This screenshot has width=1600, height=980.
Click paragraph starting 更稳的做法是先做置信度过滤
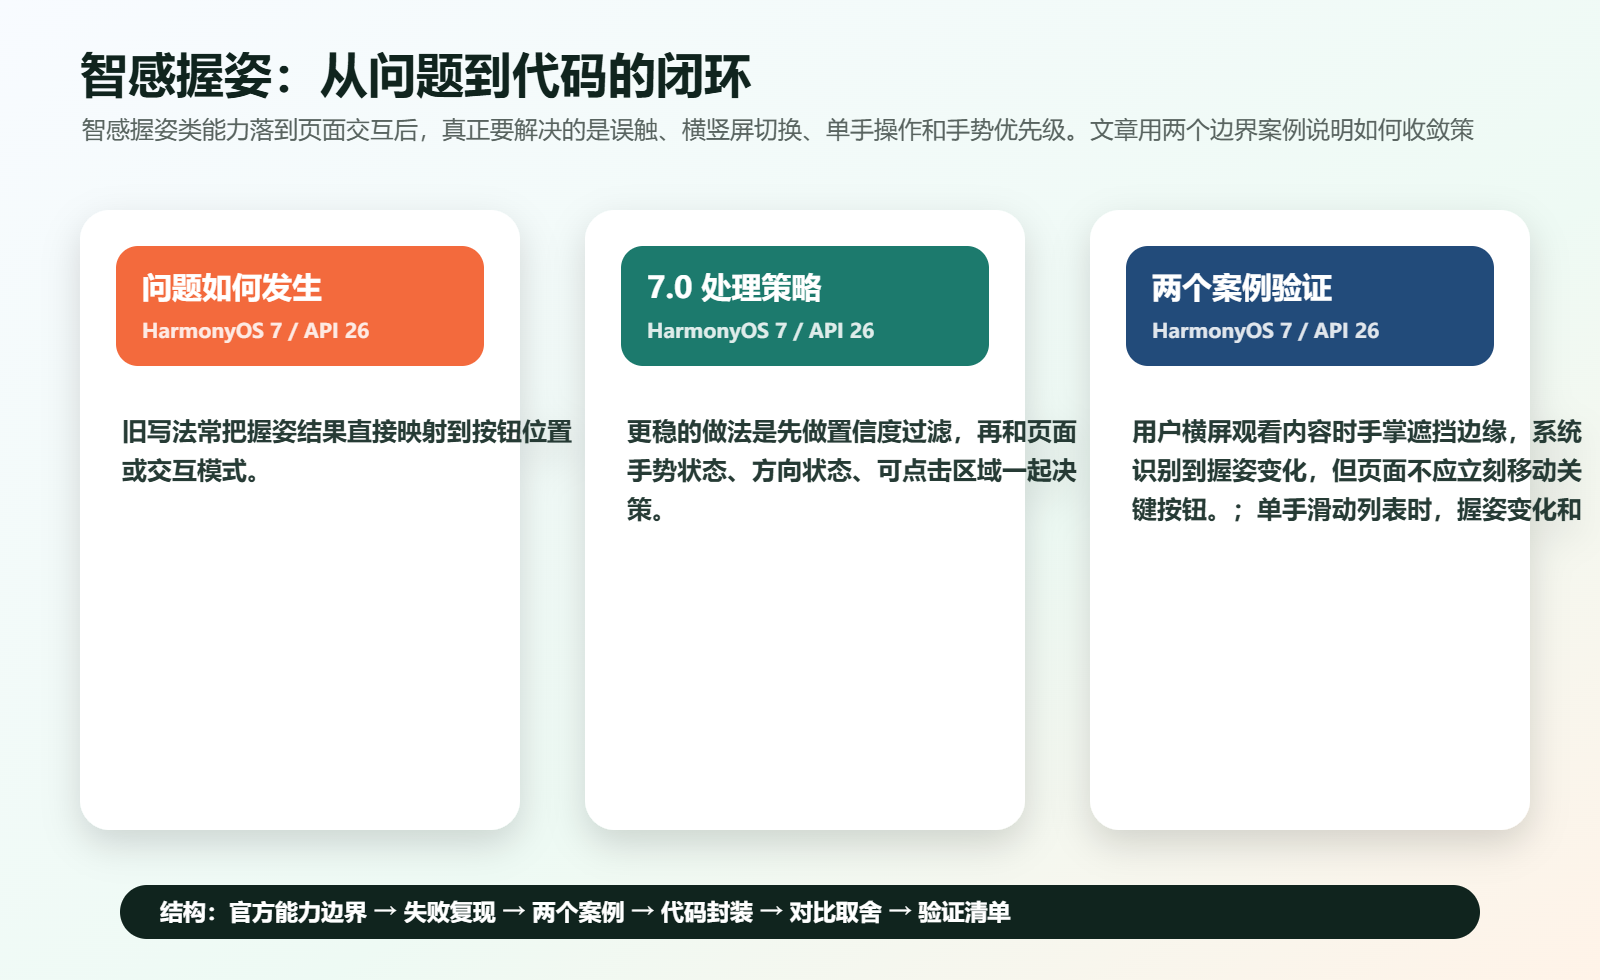[852, 471]
